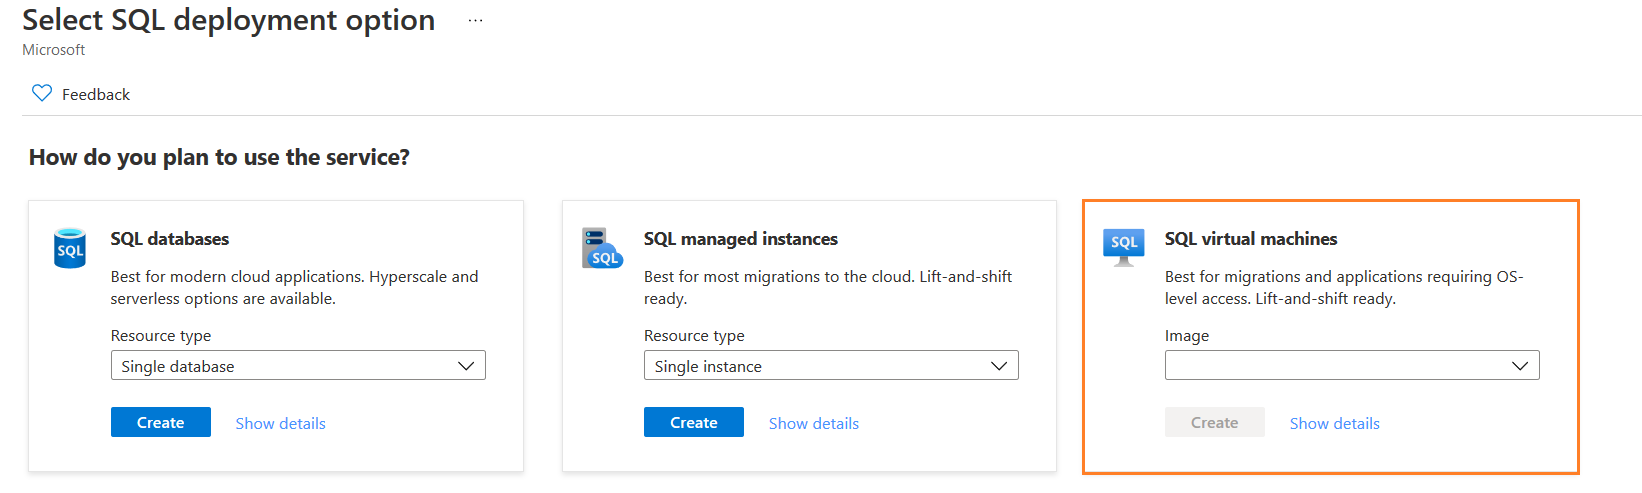1642x493 pixels.
Task: Click the "How do you plan to use the service?" heading
Action: (x=219, y=158)
